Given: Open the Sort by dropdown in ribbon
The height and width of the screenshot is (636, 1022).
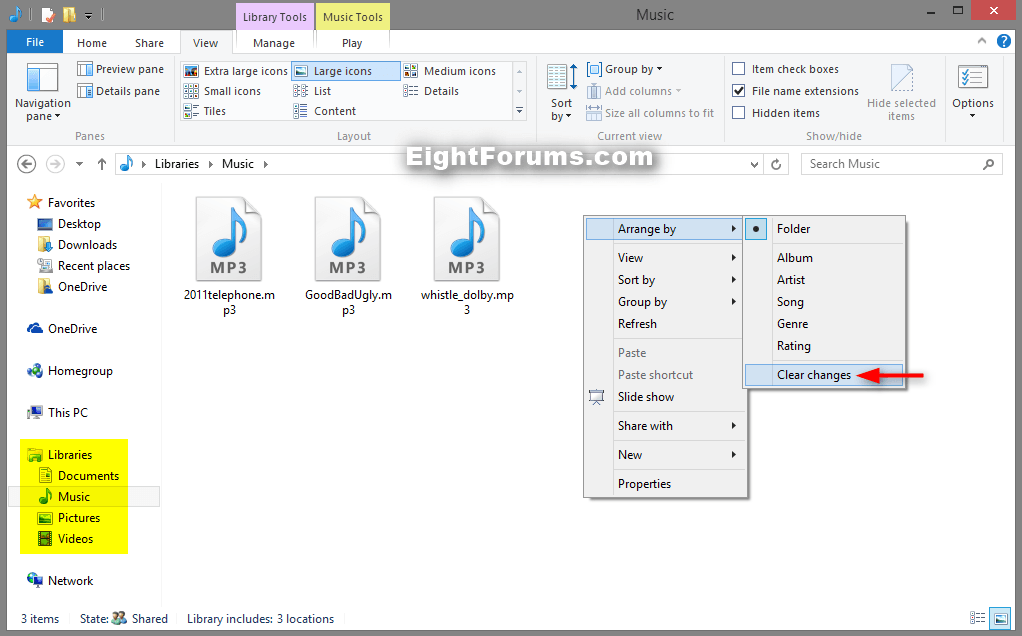Looking at the screenshot, I should [x=561, y=92].
